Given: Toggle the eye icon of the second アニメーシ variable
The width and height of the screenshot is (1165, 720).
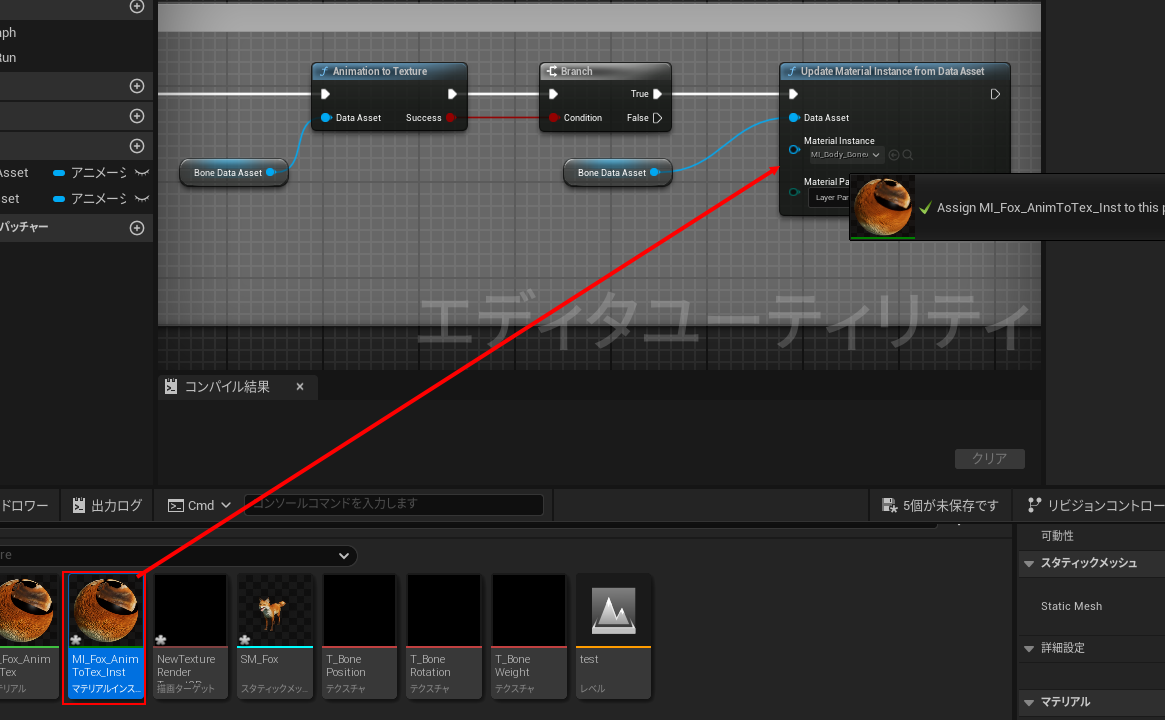Looking at the screenshot, I should click(x=142, y=199).
